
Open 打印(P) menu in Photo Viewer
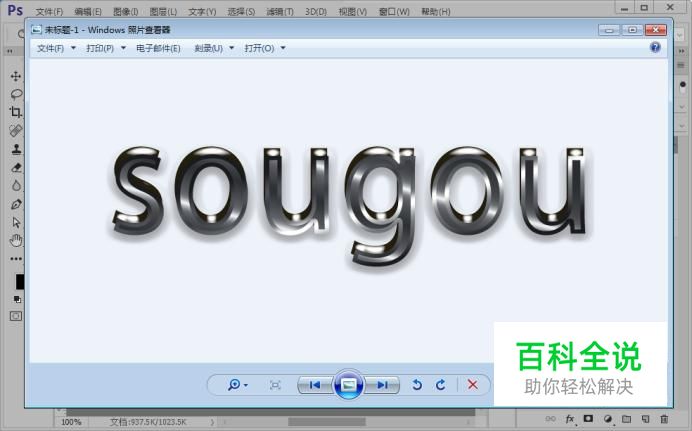tap(100, 48)
